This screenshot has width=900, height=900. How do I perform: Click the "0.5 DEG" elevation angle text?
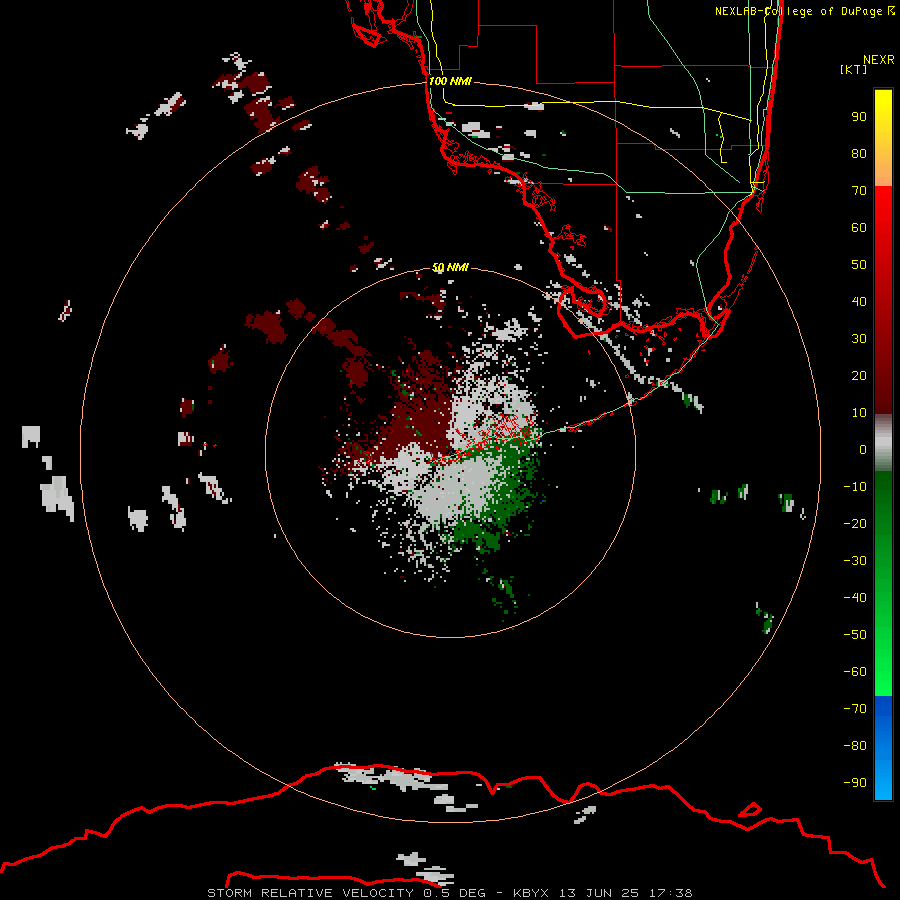454,893
